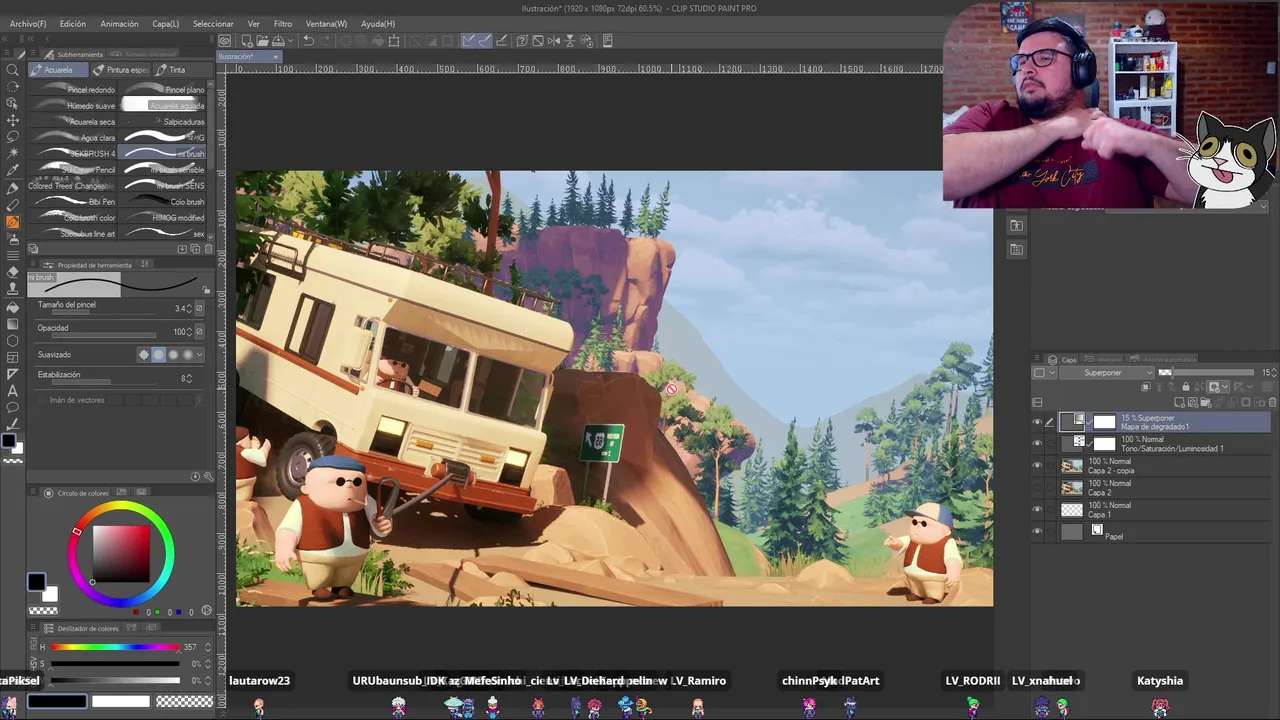Hide the Mapa de degradado1 layer
Screen dimensions: 1280x720
click(x=1037, y=422)
